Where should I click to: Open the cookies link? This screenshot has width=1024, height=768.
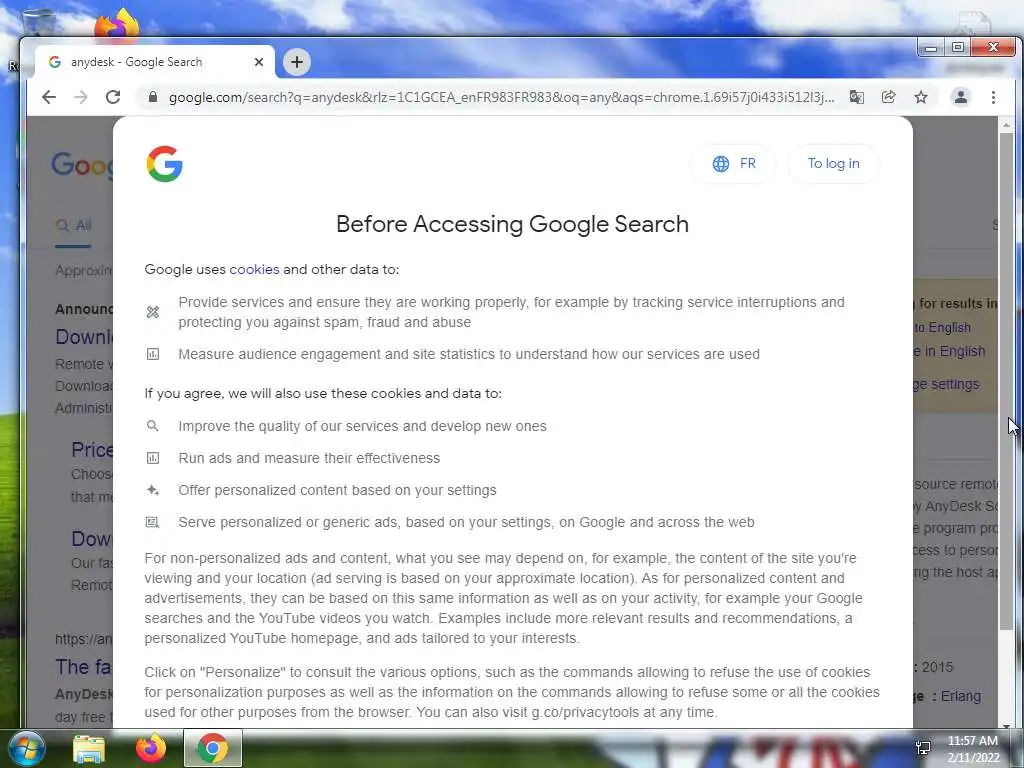(x=254, y=269)
